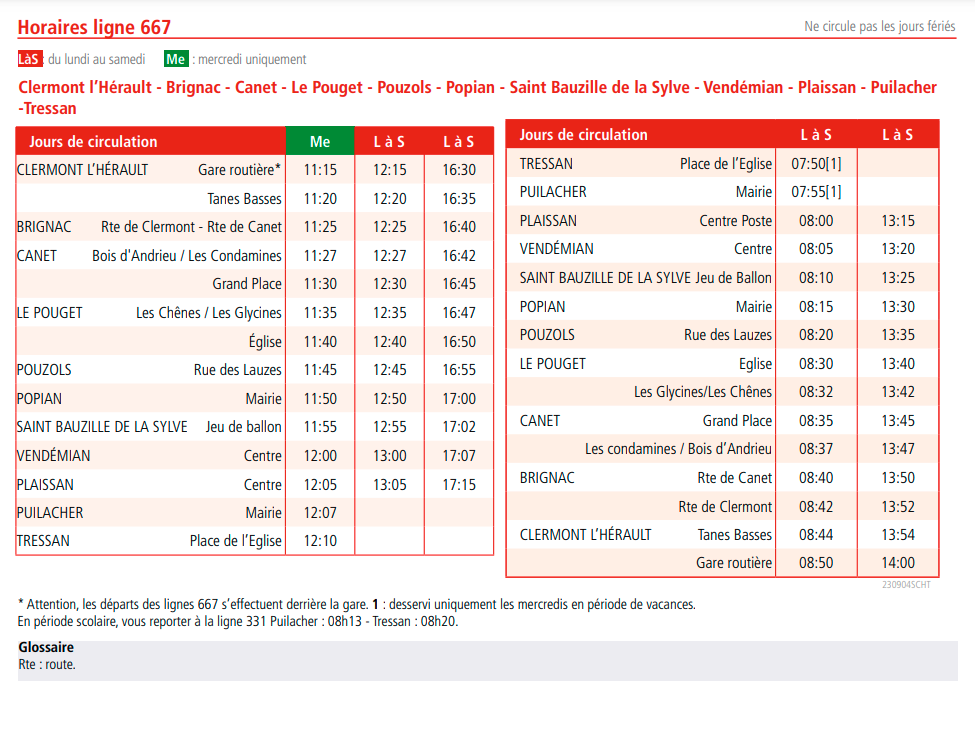Select 'Les condamines / Bois d'Andrieu' stop

tap(678, 449)
